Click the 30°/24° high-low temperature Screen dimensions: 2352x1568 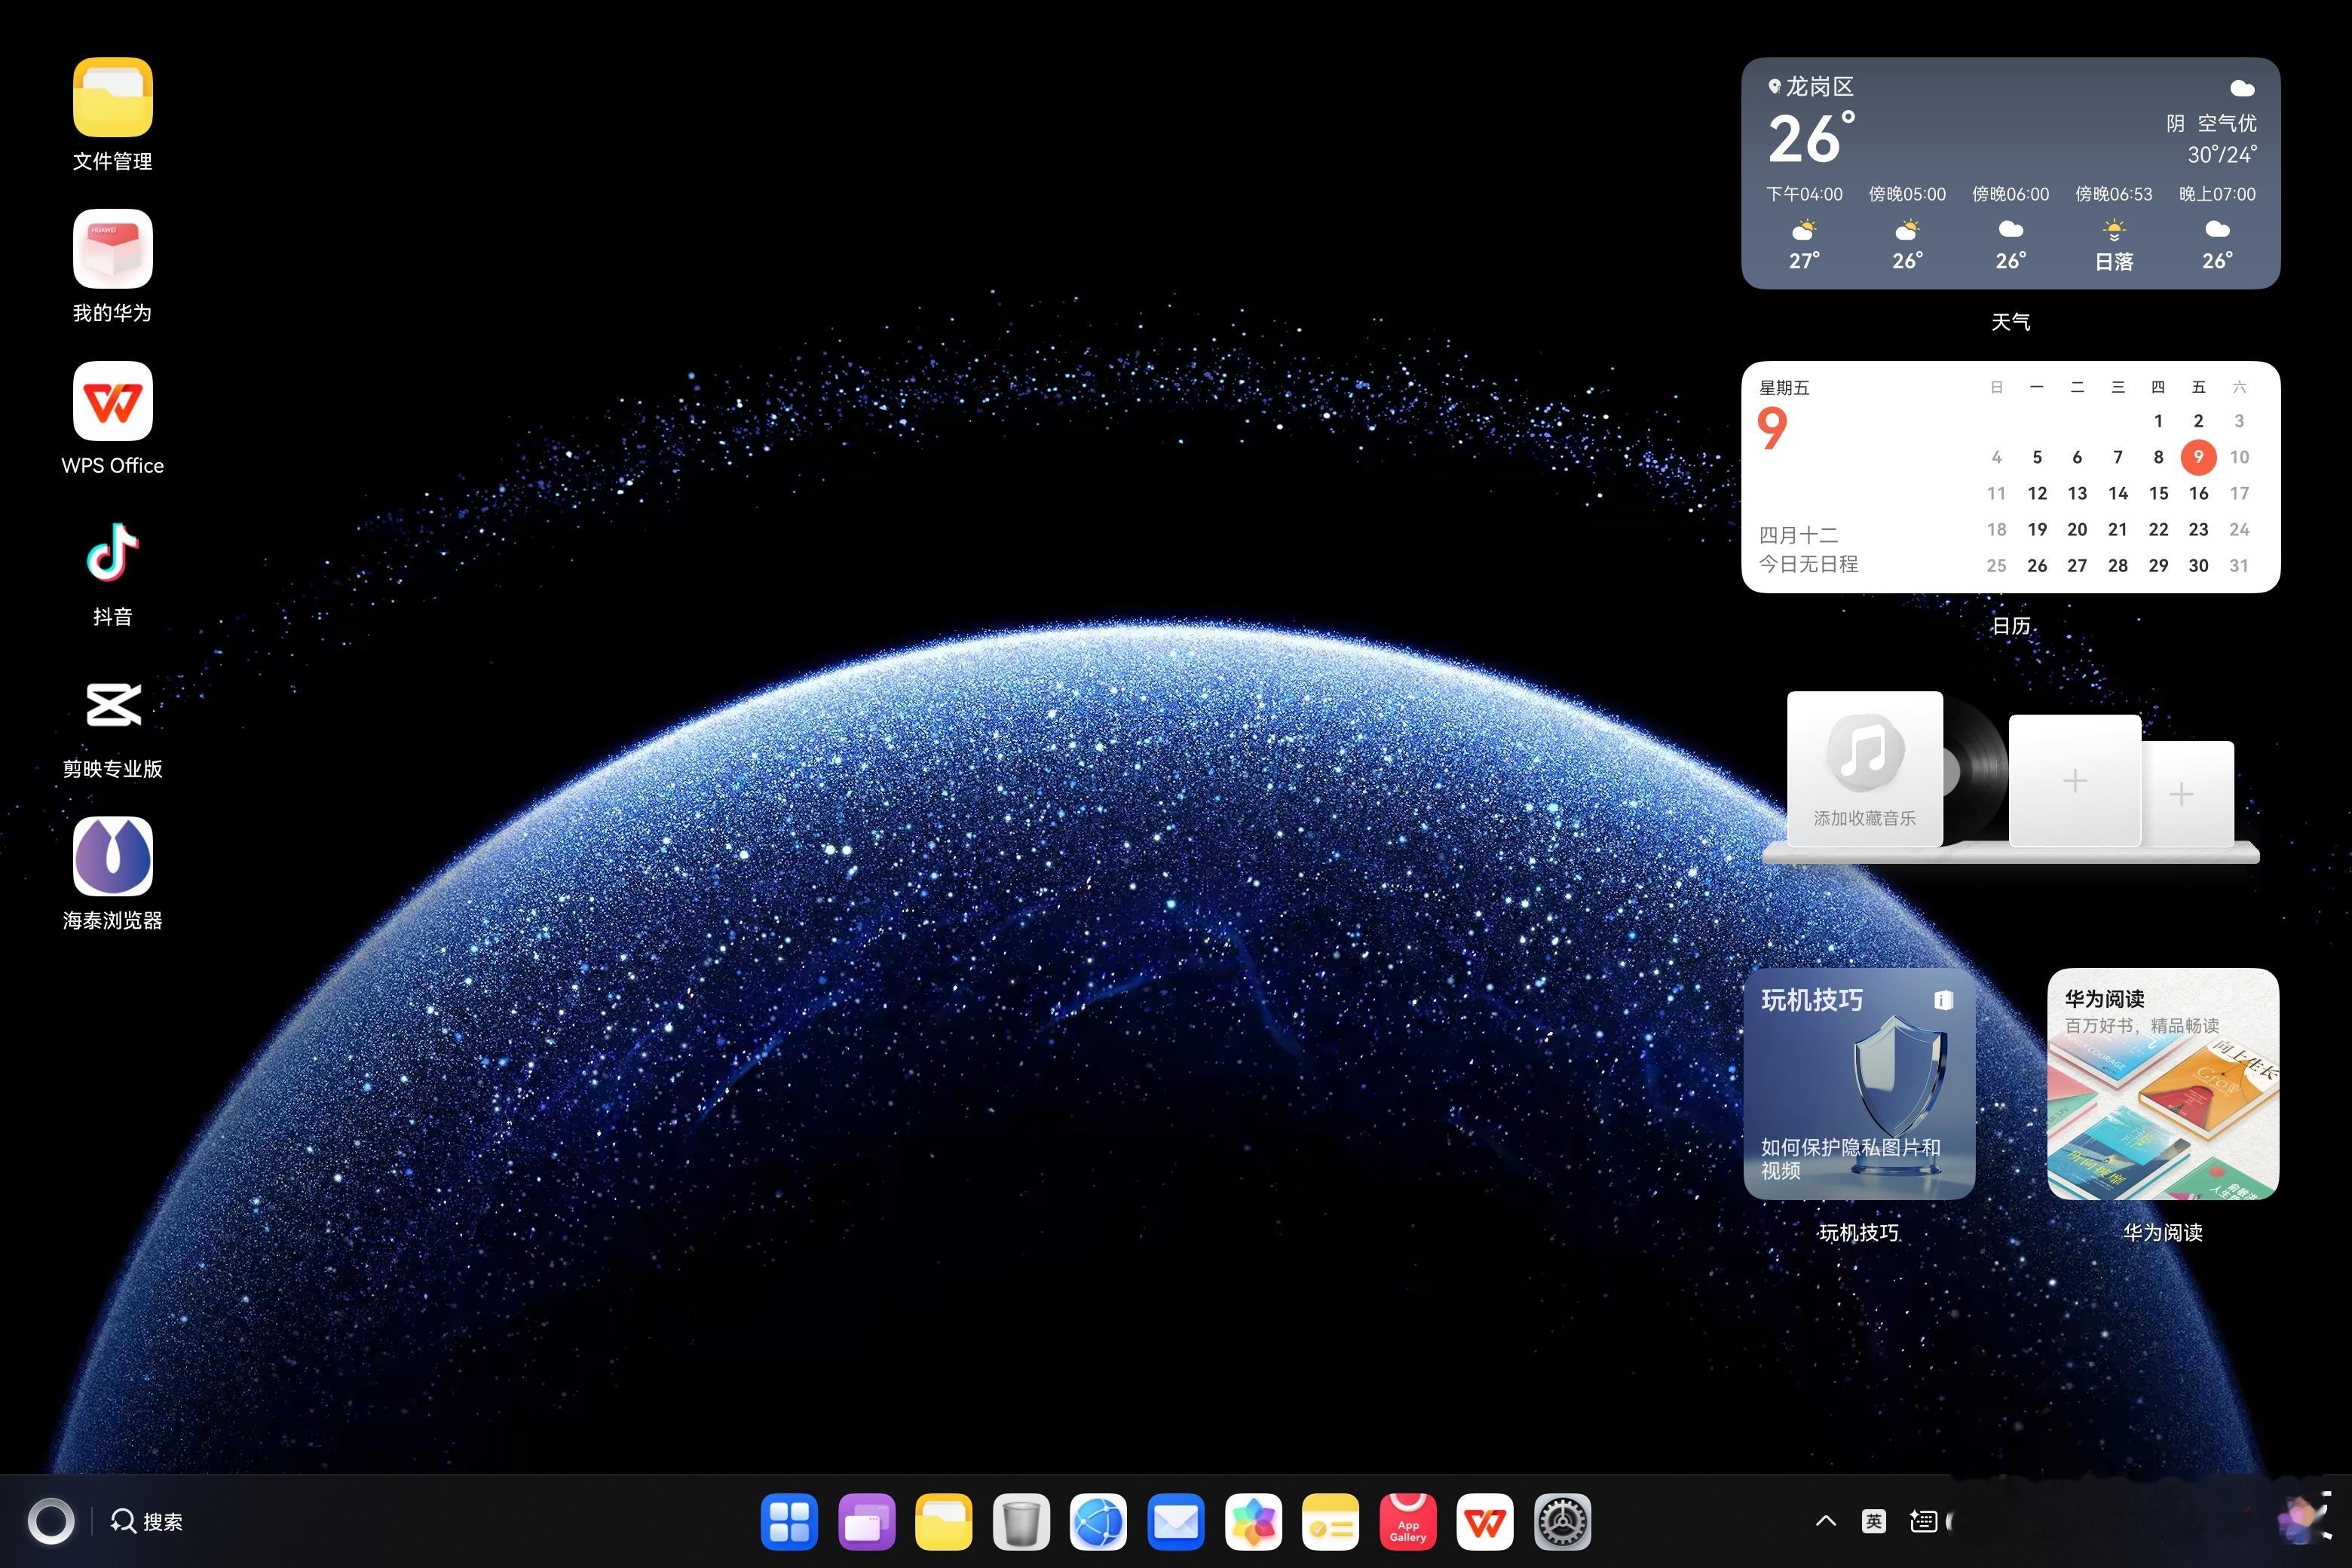2222,154
